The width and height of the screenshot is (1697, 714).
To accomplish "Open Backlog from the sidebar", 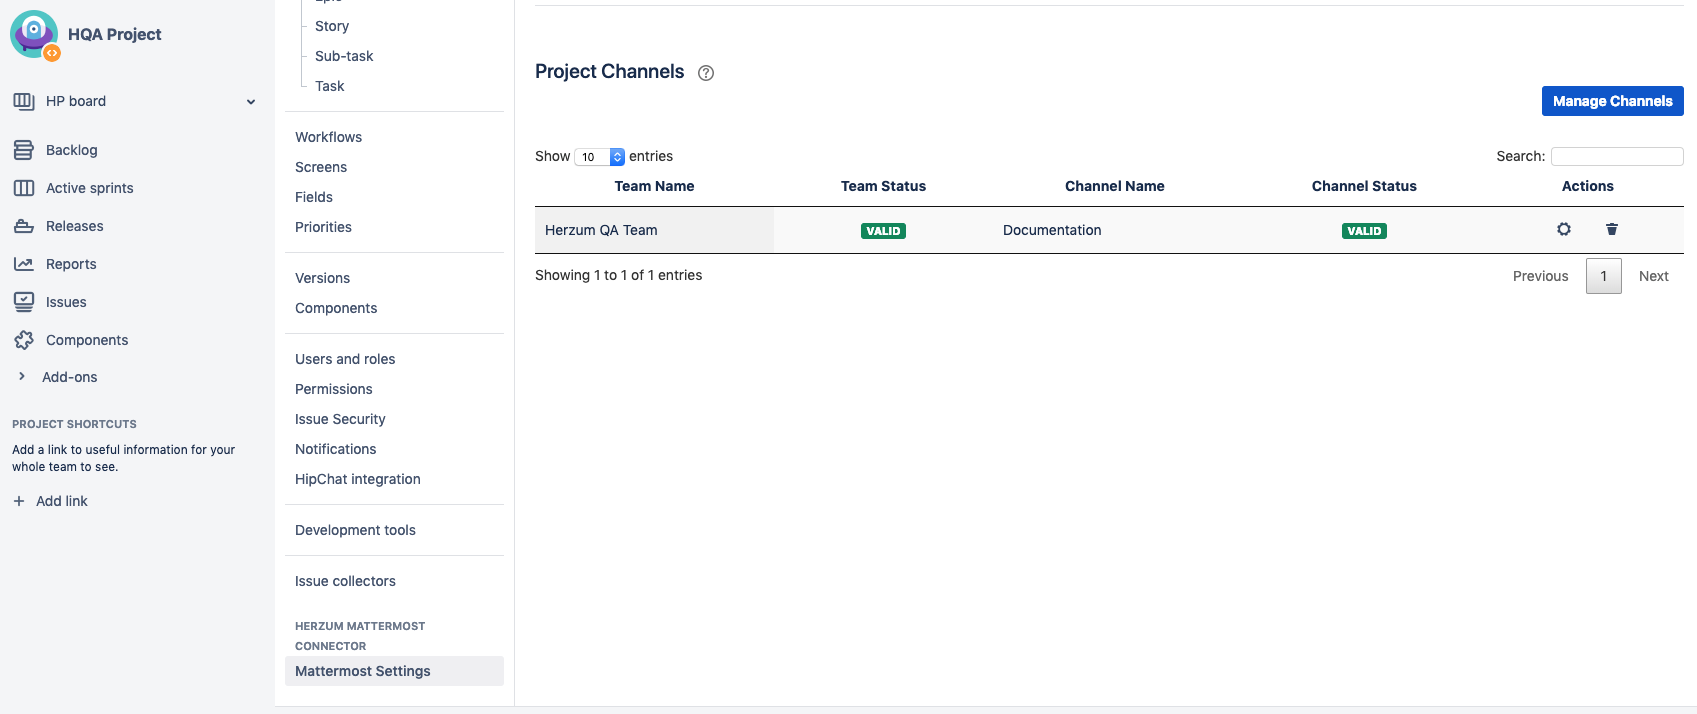I will (x=71, y=150).
